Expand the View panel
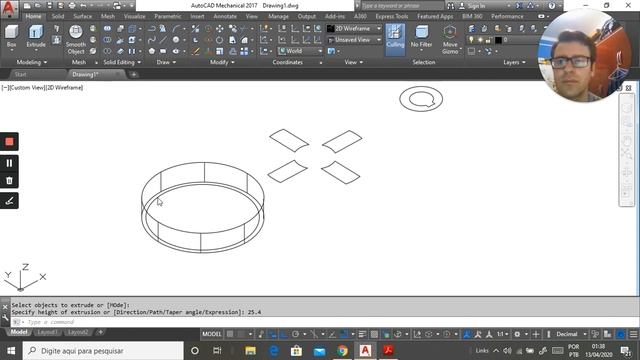 click(x=353, y=62)
